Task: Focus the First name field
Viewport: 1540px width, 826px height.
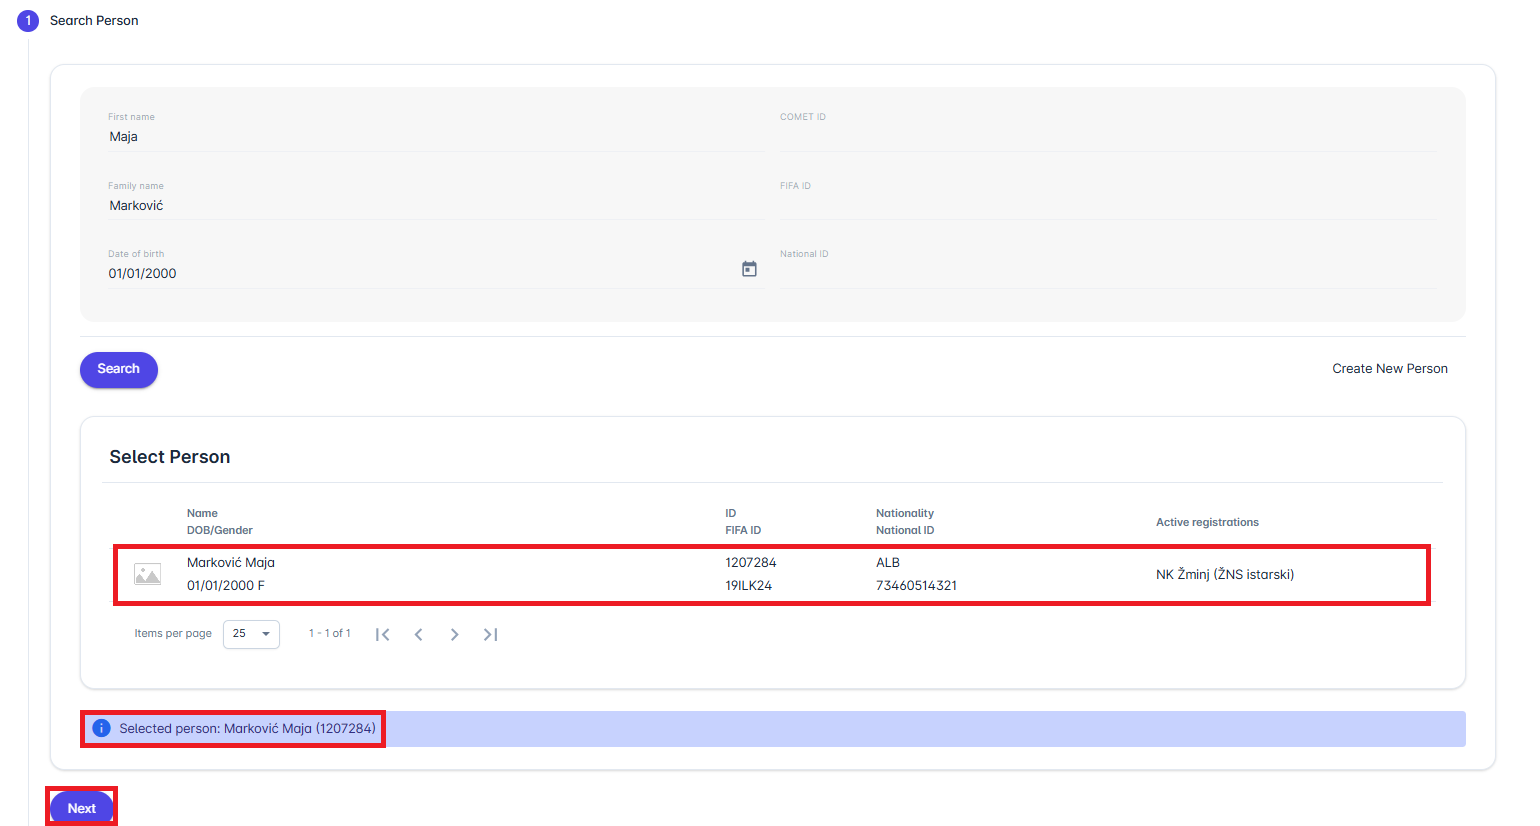Action: pos(435,137)
